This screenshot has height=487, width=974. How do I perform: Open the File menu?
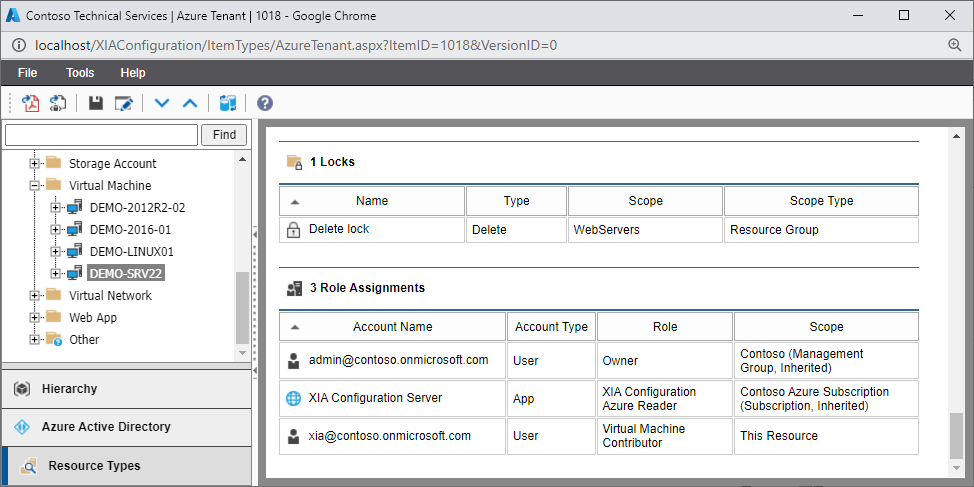(x=27, y=73)
